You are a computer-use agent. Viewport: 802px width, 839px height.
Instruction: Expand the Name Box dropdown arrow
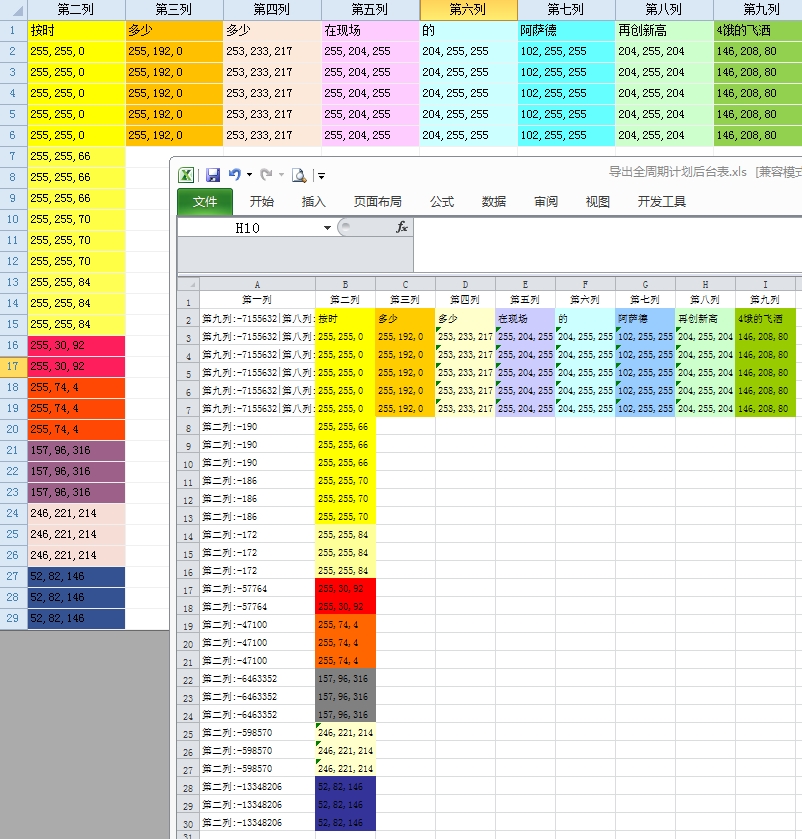(327, 228)
